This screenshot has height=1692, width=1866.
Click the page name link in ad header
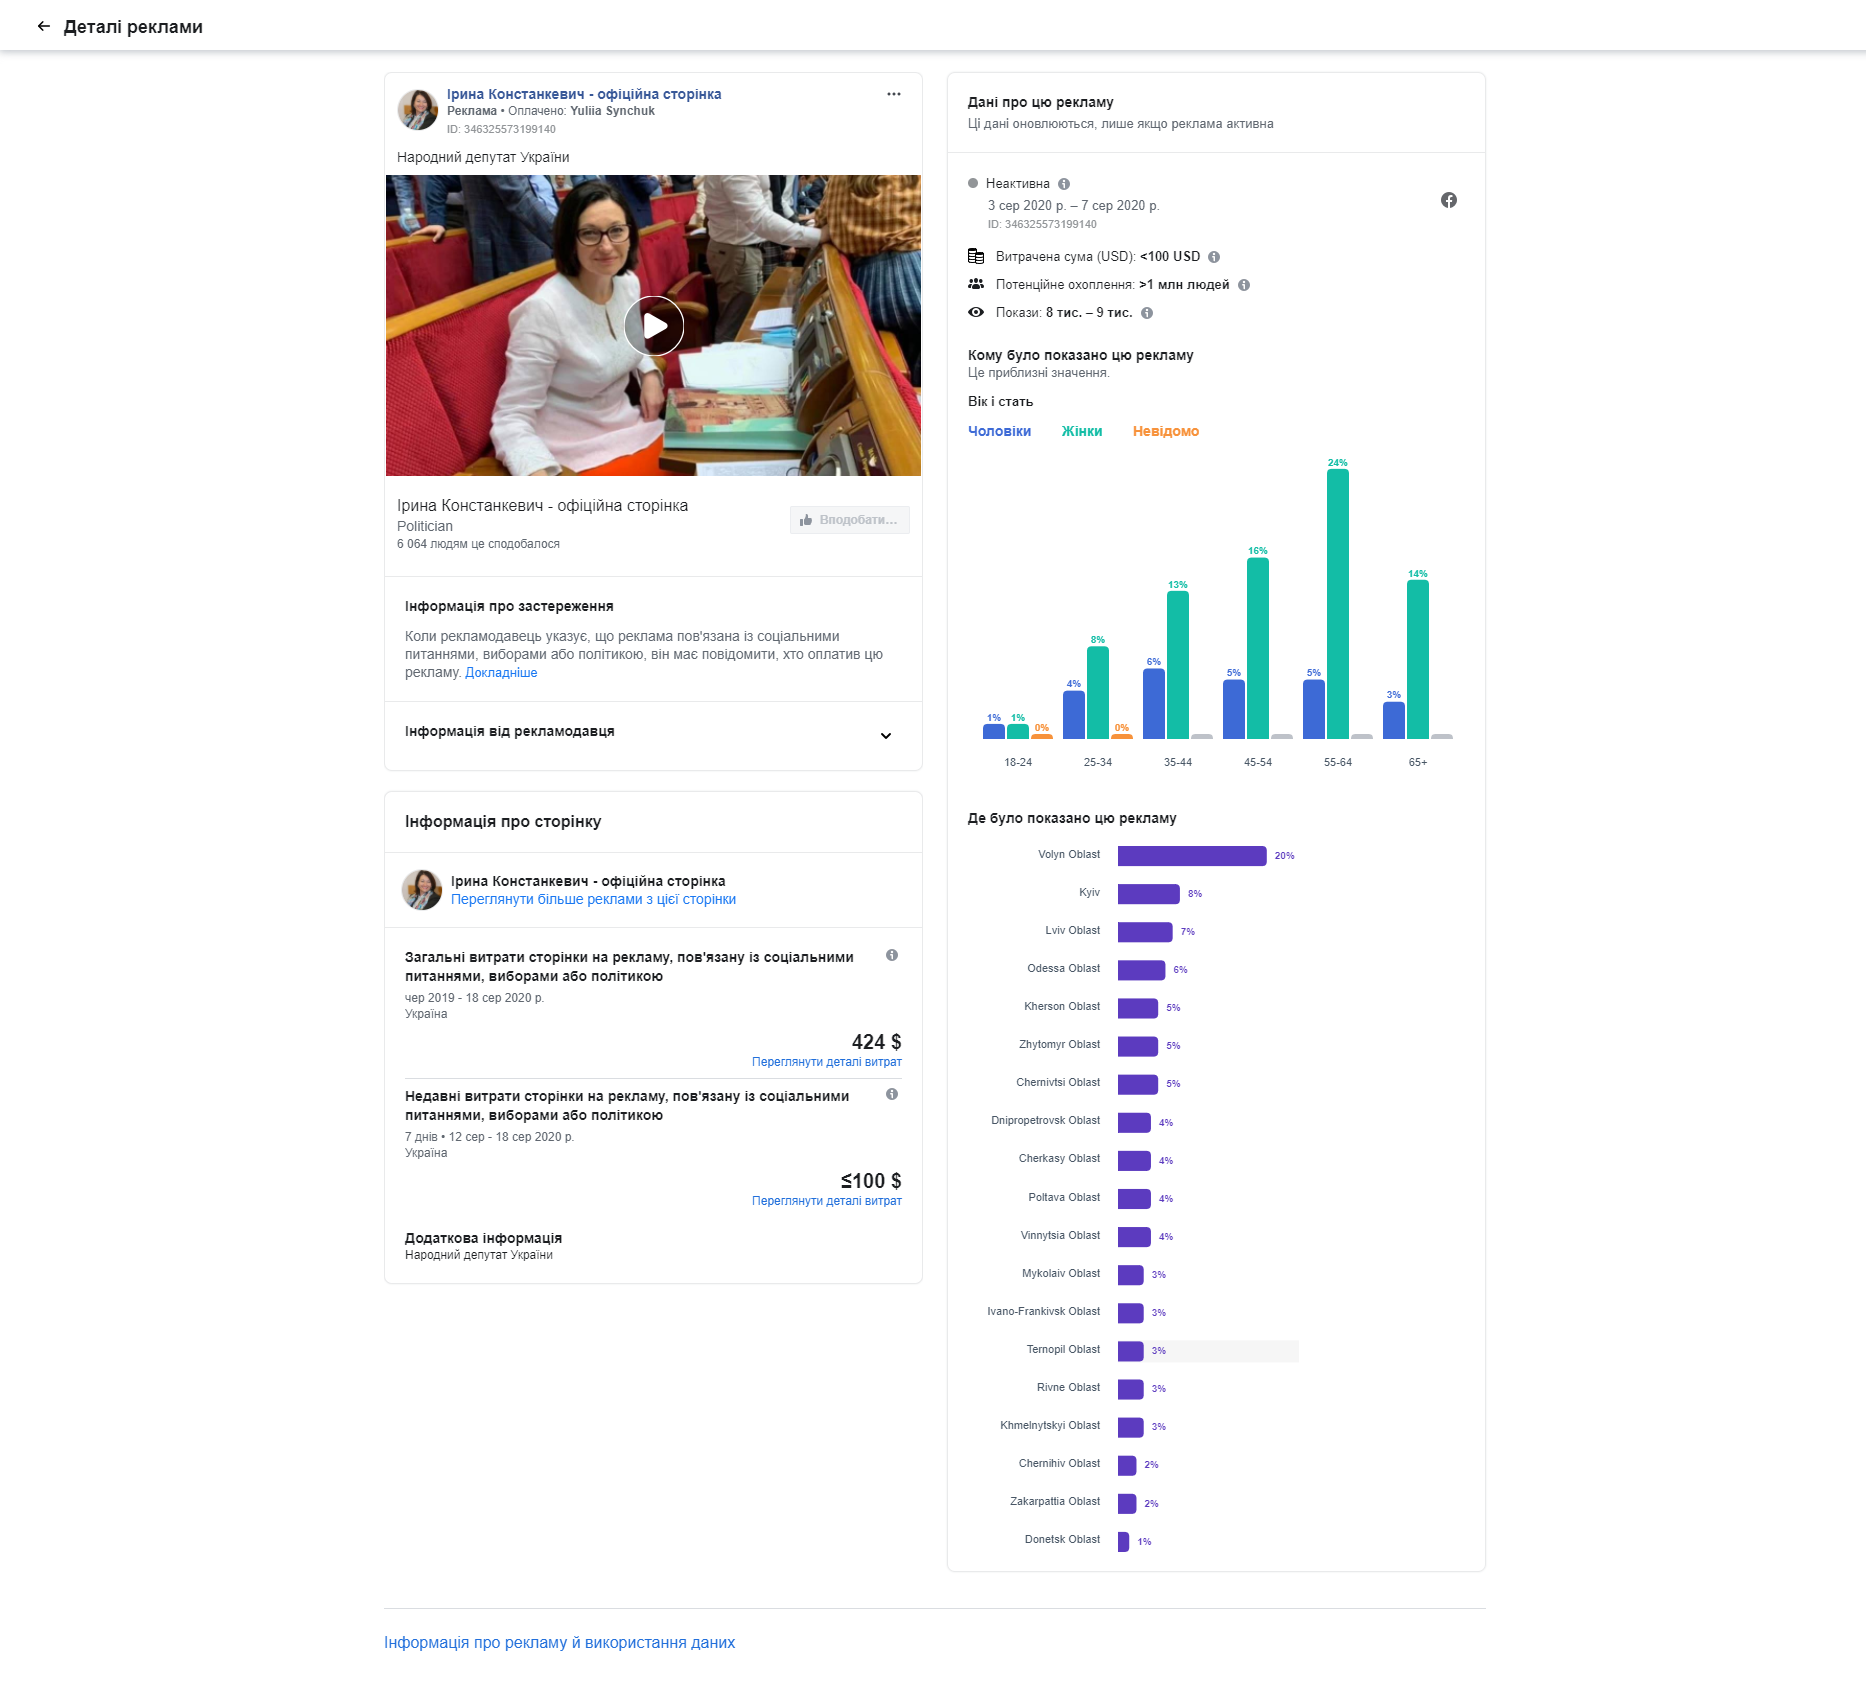[x=583, y=94]
